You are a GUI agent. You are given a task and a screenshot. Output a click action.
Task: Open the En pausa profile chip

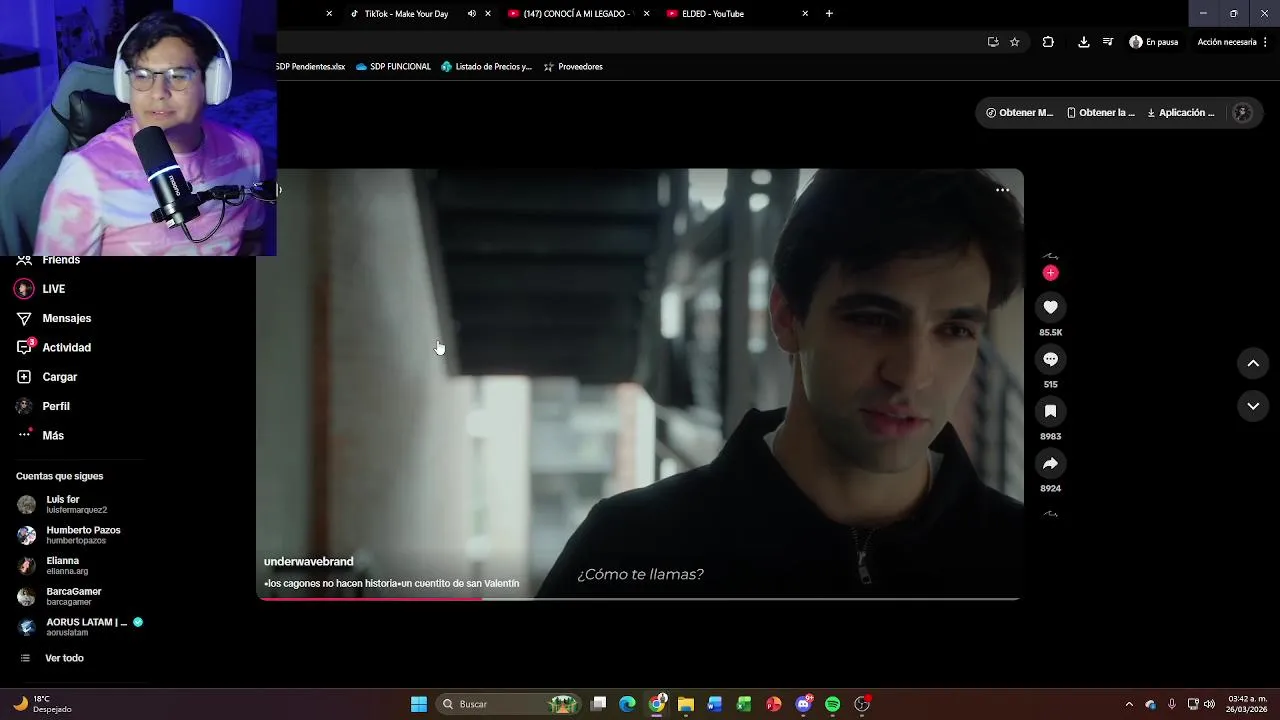tap(1154, 42)
